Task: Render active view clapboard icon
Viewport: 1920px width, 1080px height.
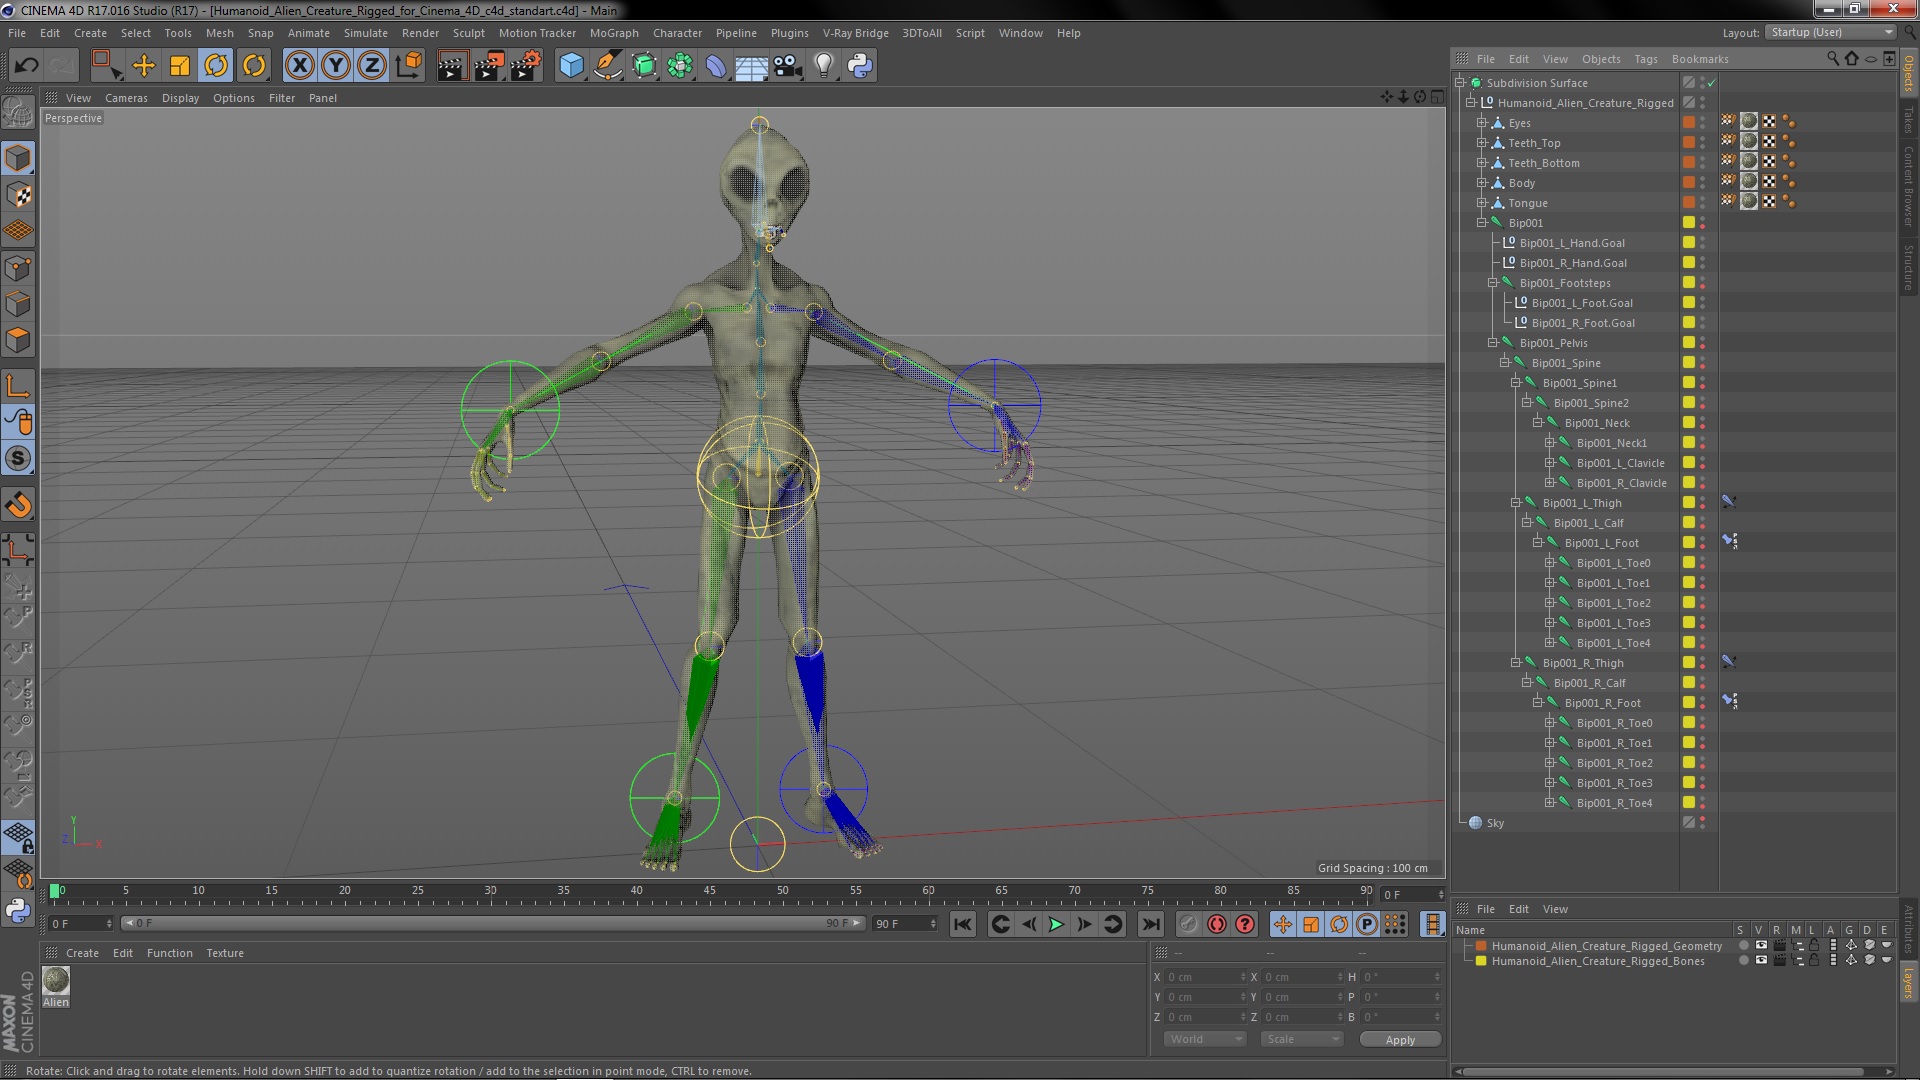Action: (x=452, y=66)
